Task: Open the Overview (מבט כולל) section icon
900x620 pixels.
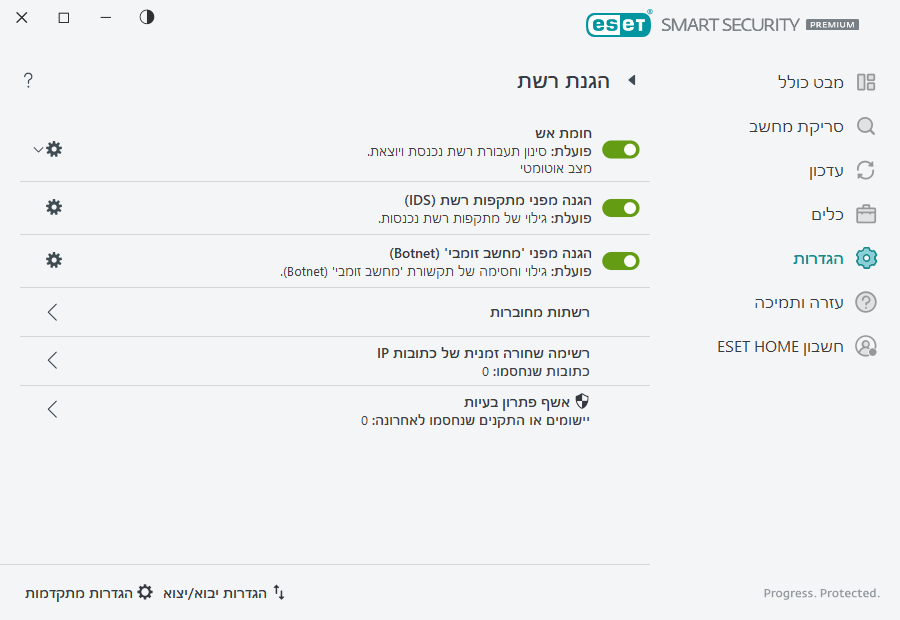Action: click(x=866, y=81)
